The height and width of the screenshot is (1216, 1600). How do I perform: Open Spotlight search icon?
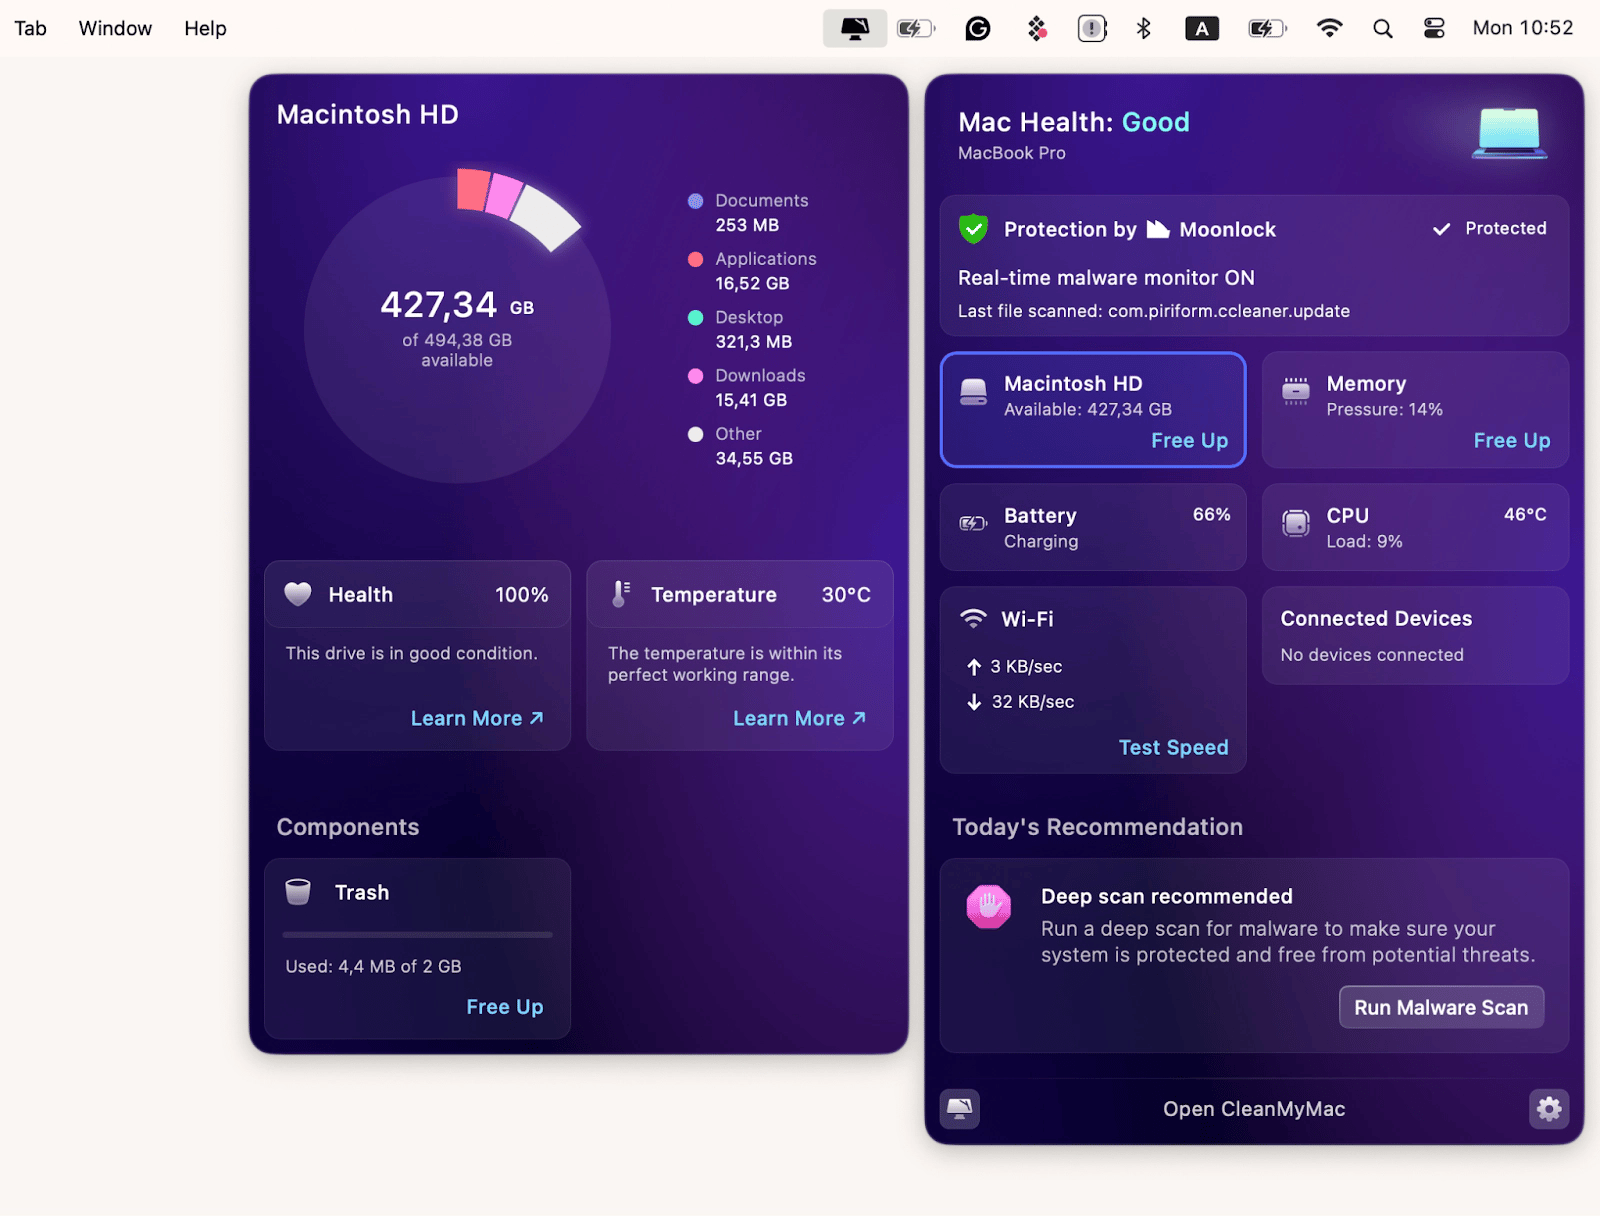coord(1383,29)
